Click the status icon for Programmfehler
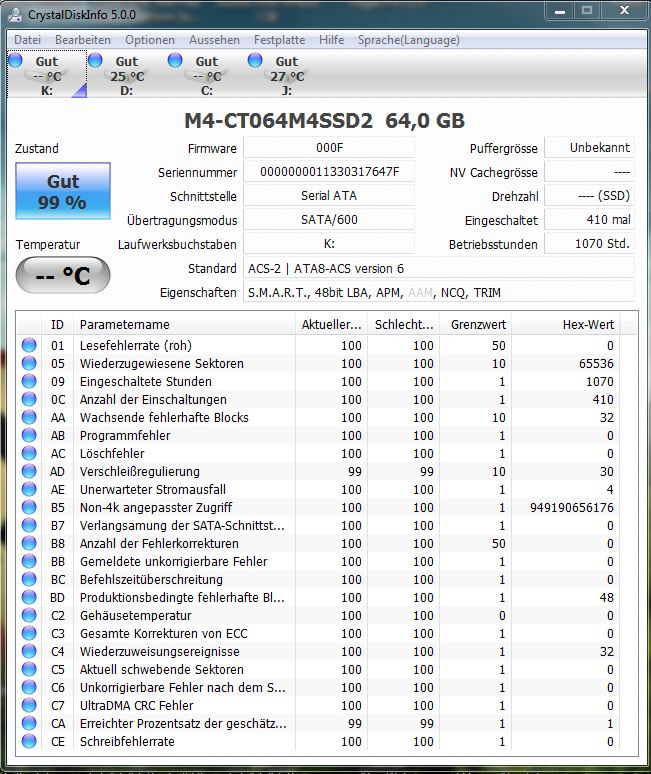The image size is (651, 774). pyautogui.click(x=29, y=435)
